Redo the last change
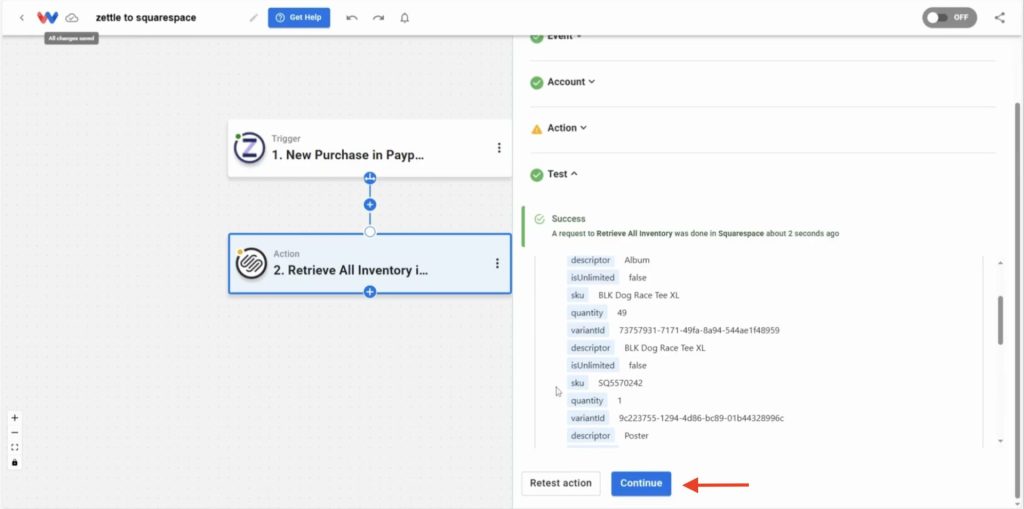1024x509 pixels. tap(378, 18)
